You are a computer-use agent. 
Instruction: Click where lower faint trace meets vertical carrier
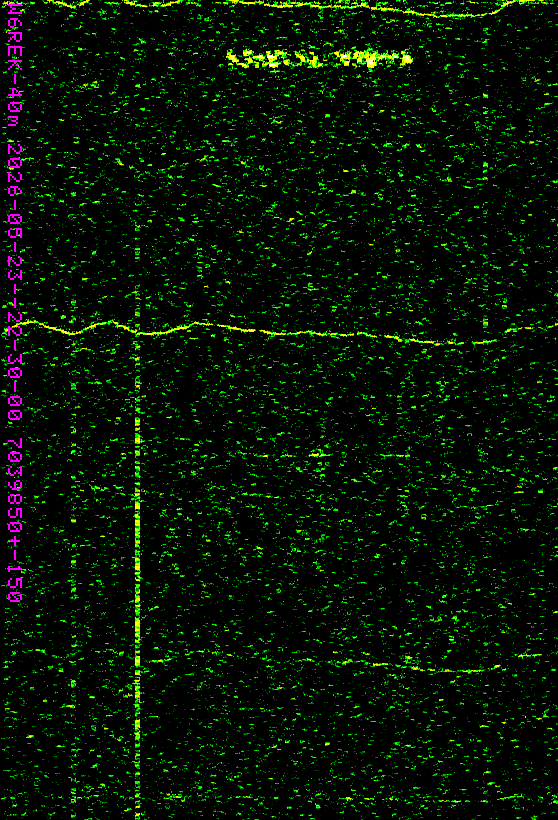[138, 661]
